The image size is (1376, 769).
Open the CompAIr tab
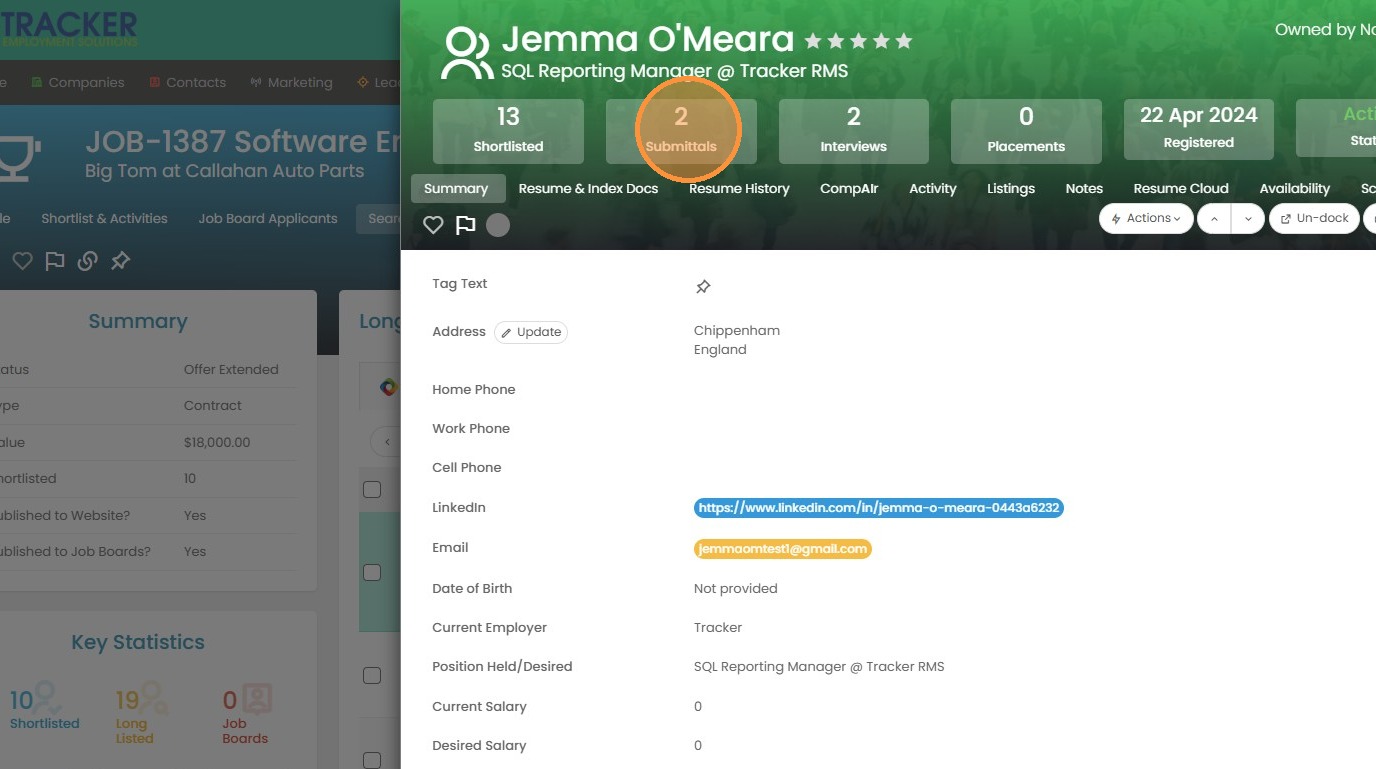click(849, 188)
